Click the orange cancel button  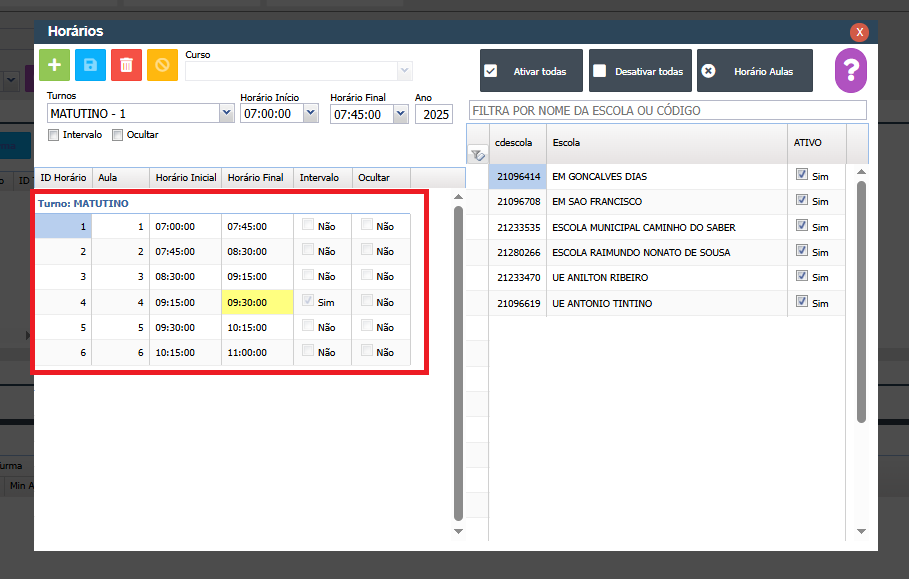(x=162, y=65)
